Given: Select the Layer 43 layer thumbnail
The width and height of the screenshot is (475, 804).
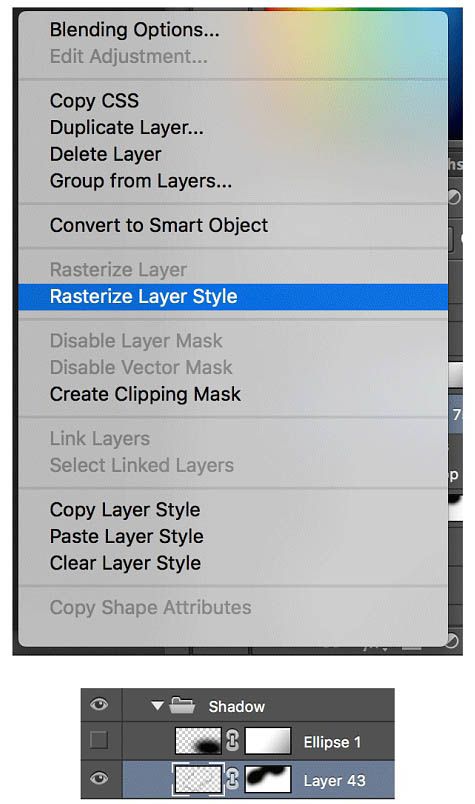Looking at the screenshot, I should click(x=199, y=779).
